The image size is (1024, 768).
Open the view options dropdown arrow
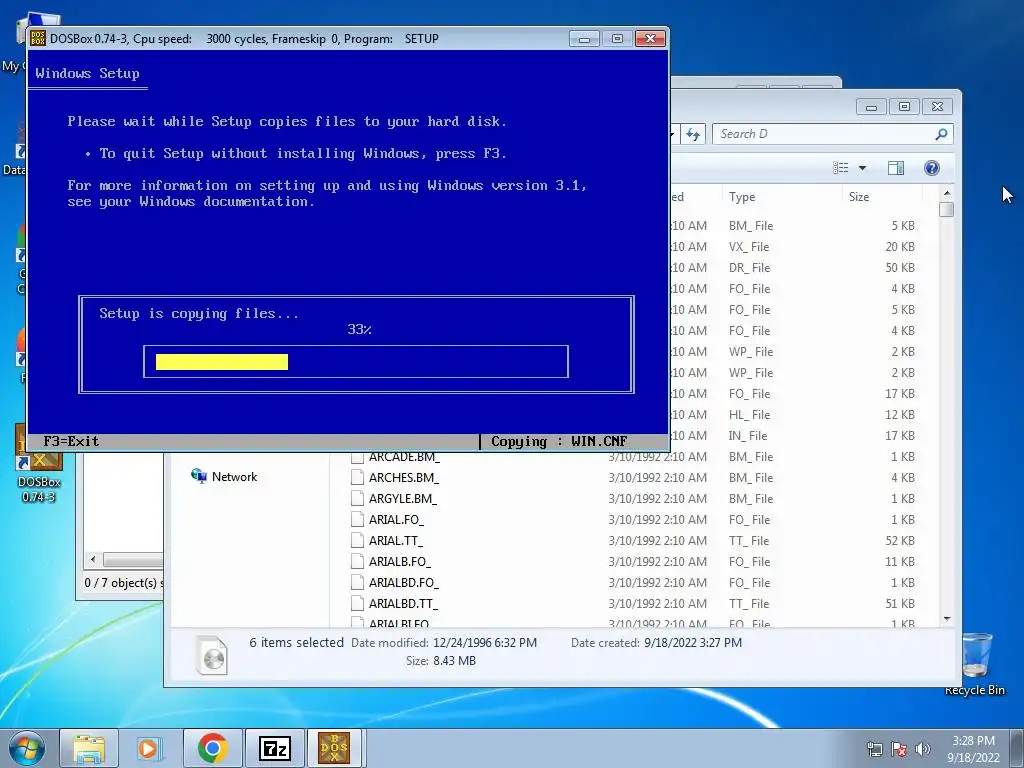[862, 168]
